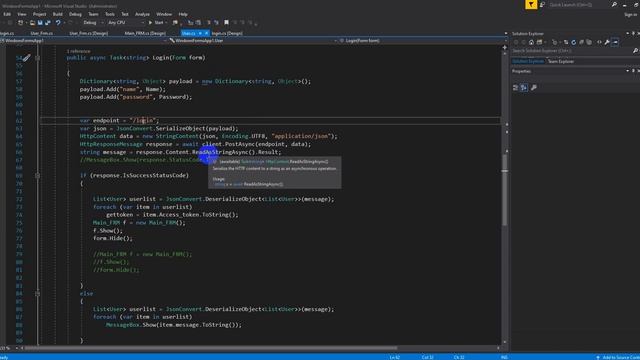Open the Edit menu
Viewport: 640px width, 360px height.
click(x=7, y=14)
